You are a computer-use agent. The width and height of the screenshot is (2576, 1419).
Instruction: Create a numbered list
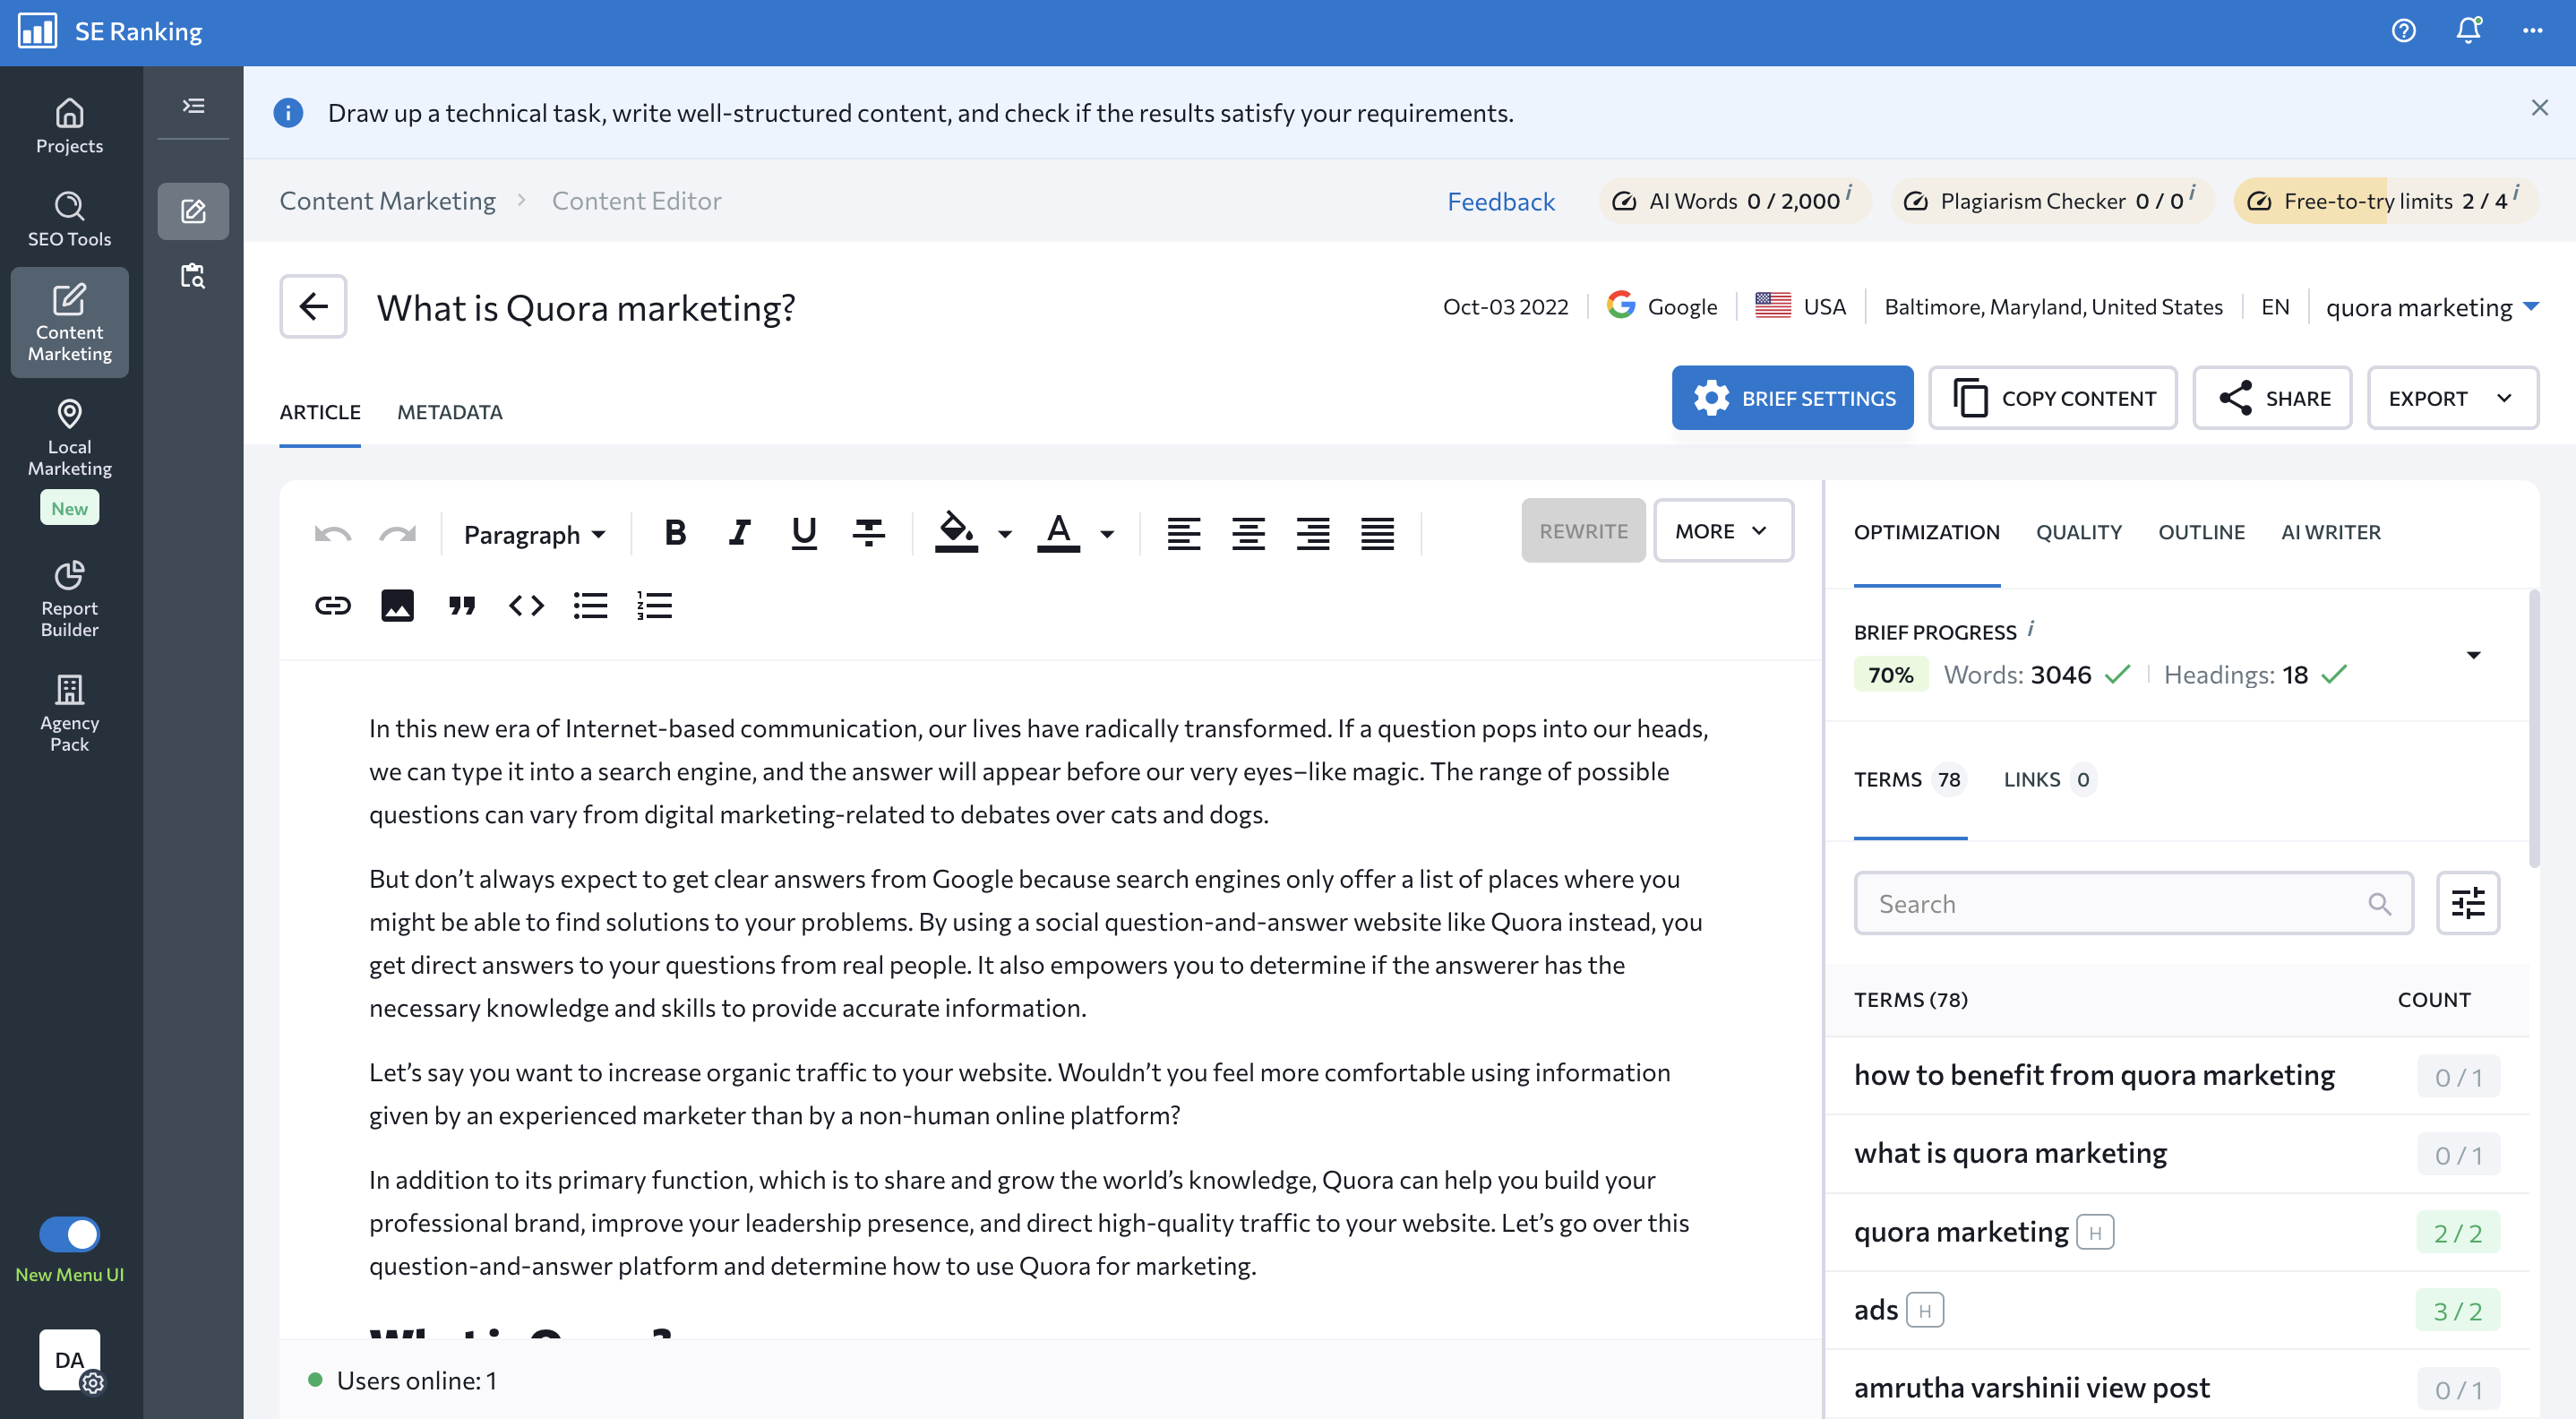click(x=655, y=604)
